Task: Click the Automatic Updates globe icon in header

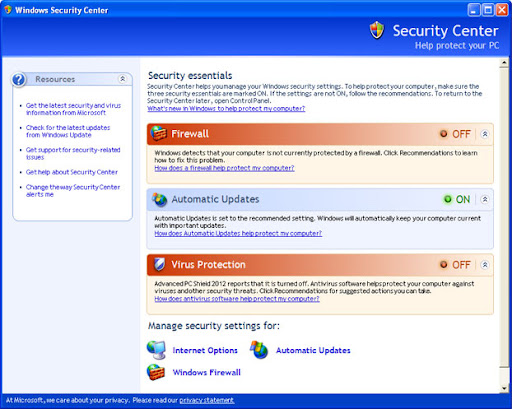Action: [x=159, y=199]
